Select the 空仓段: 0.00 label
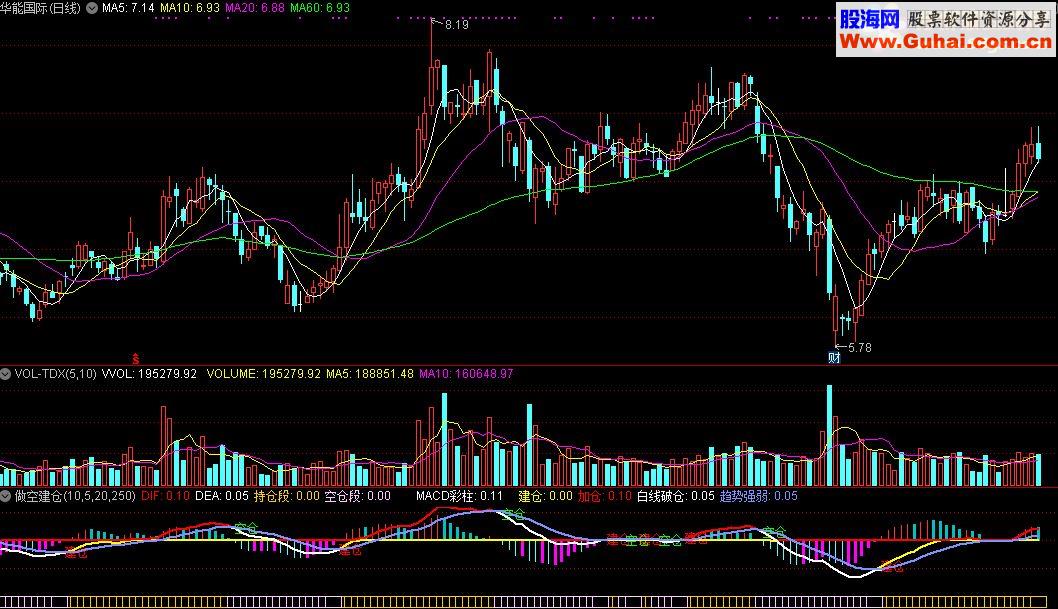 (x=358, y=496)
